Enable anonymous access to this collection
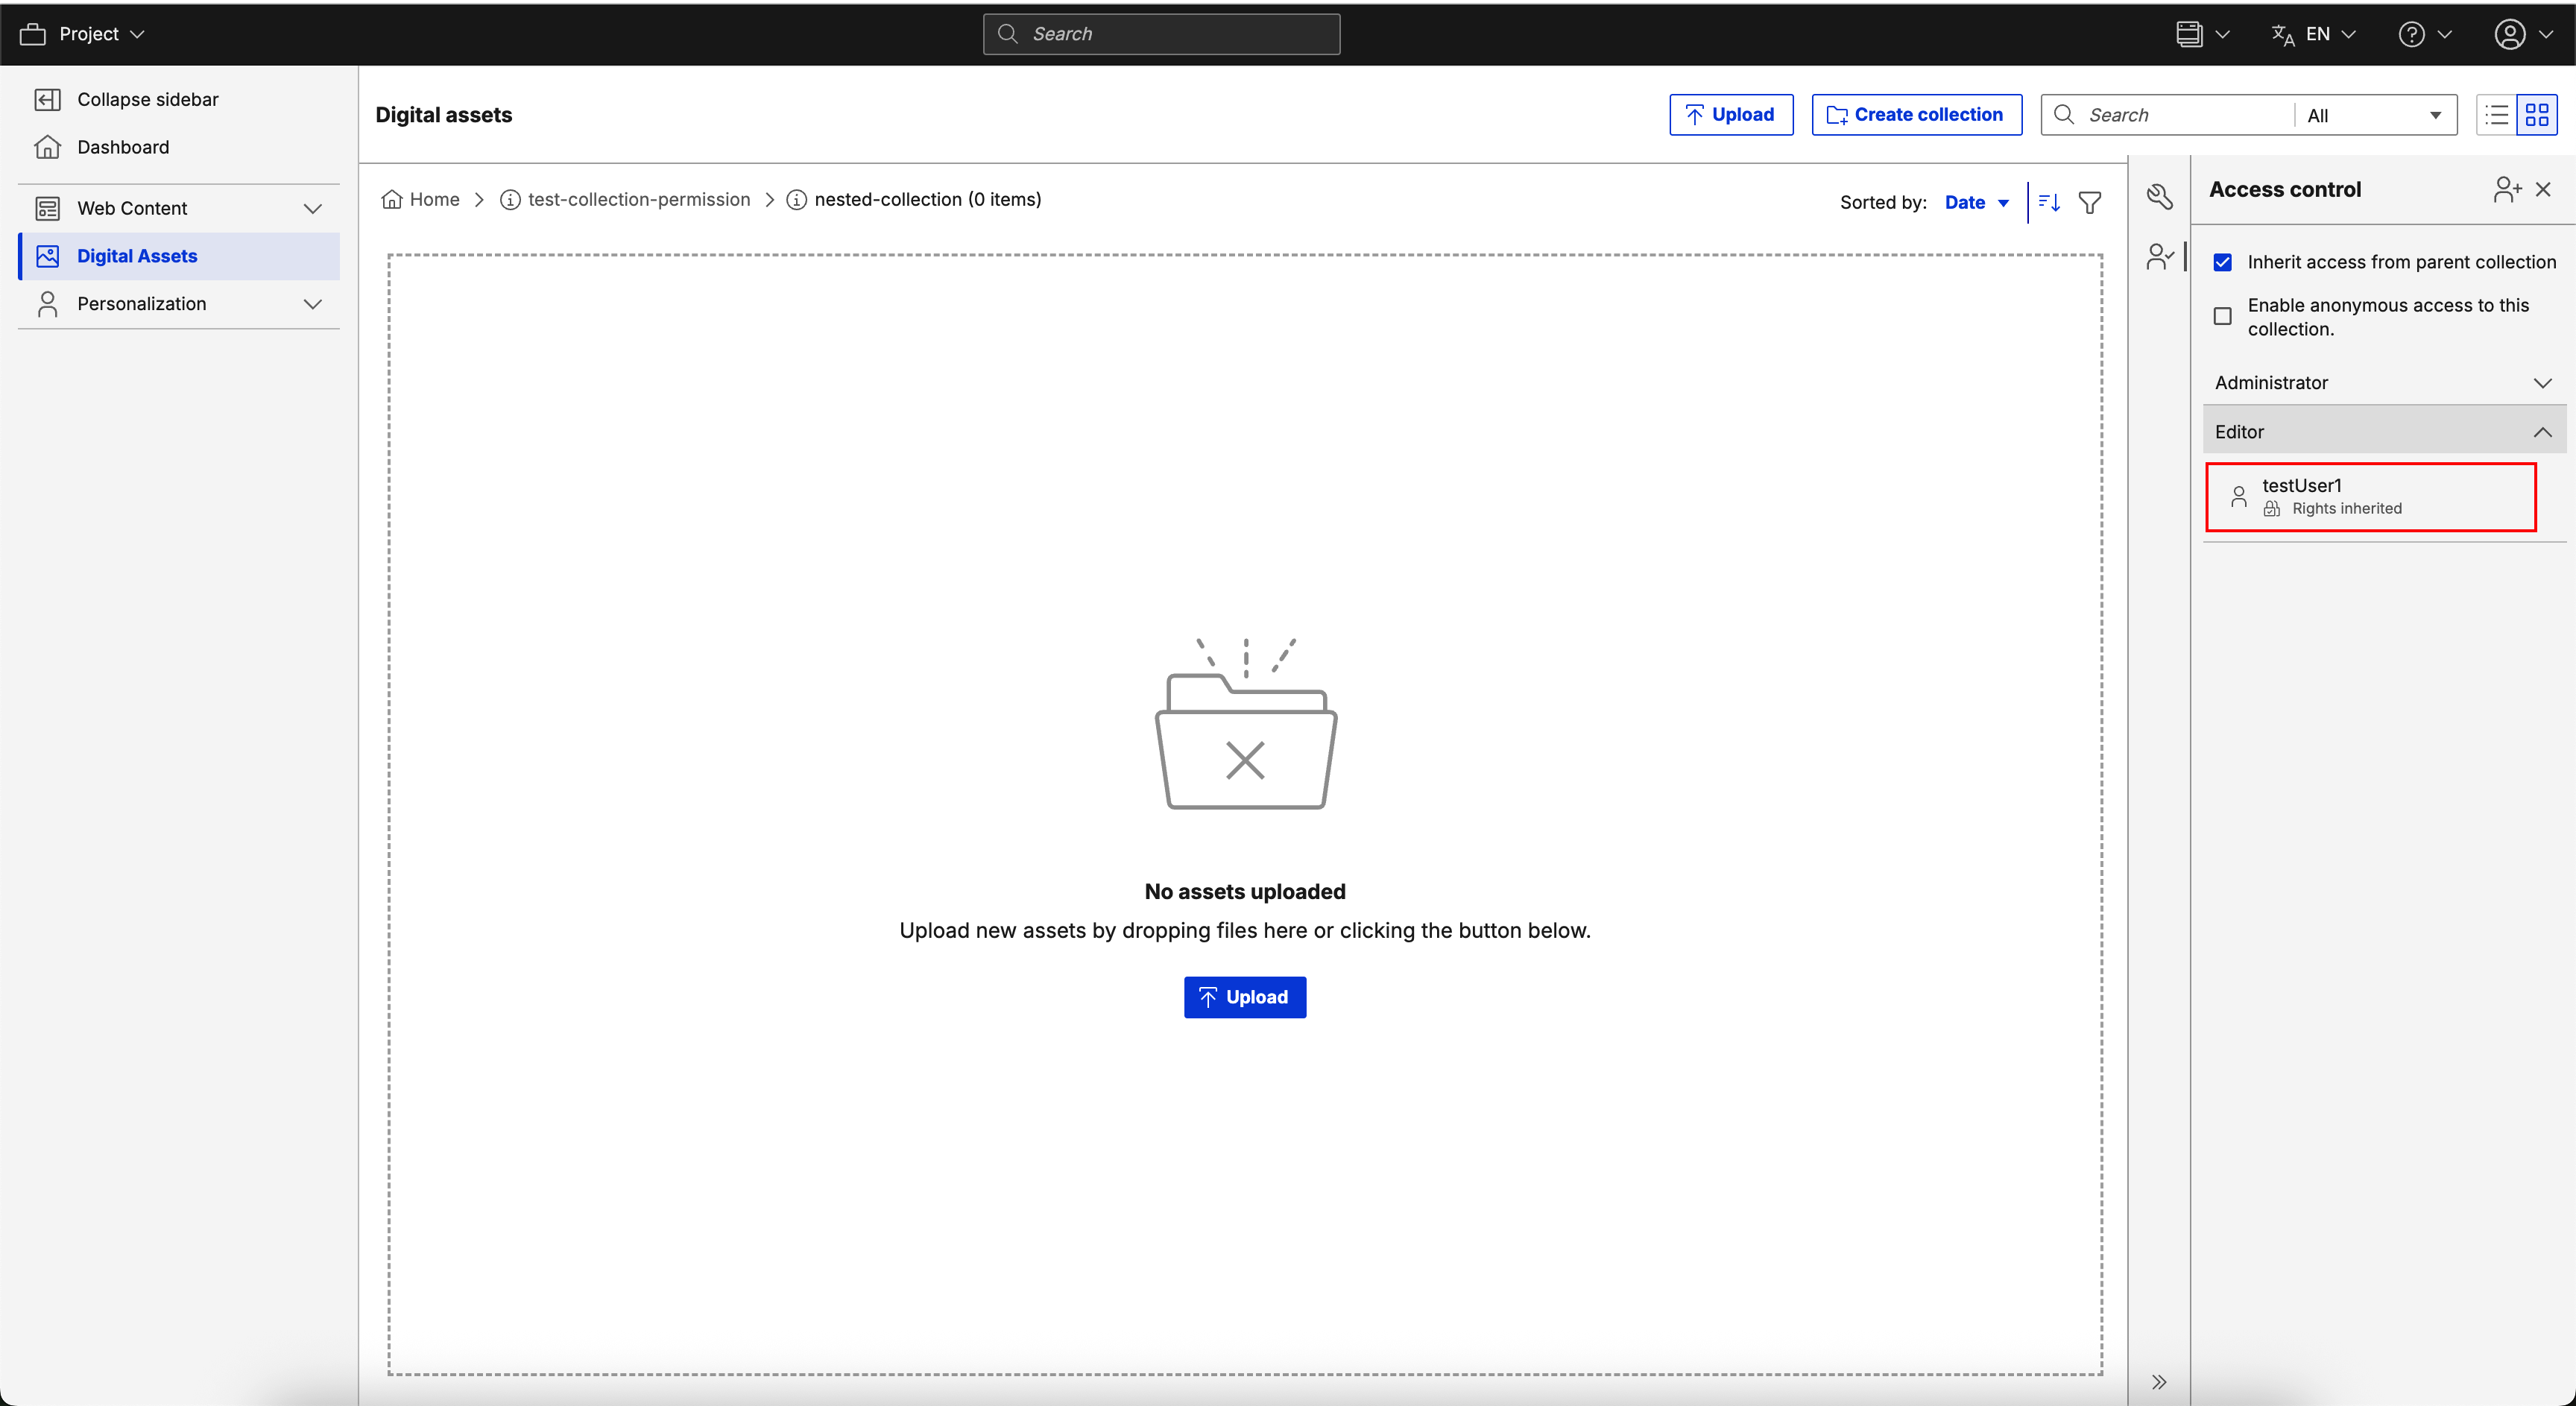The height and width of the screenshot is (1406, 2576). tap(2223, 316)
